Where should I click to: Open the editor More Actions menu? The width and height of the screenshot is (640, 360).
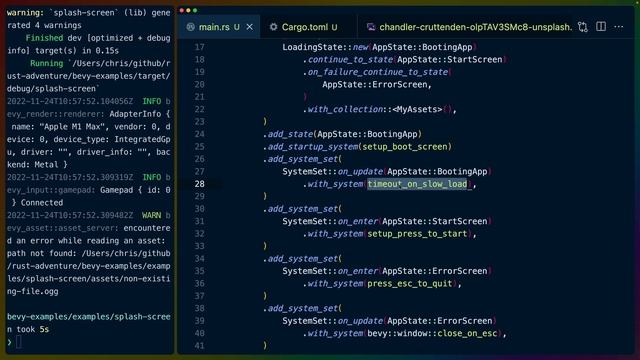pos(619,27)
